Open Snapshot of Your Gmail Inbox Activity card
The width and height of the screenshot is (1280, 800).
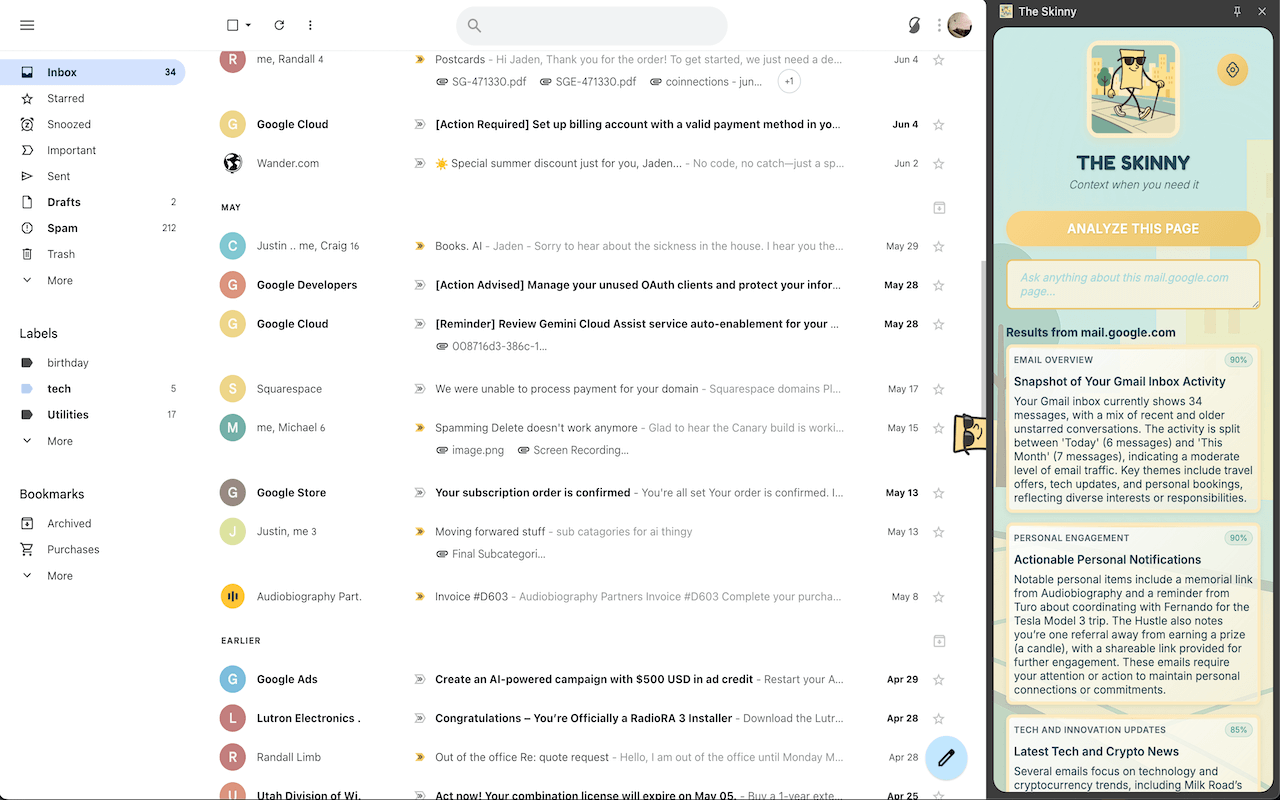coord(1133,431)
